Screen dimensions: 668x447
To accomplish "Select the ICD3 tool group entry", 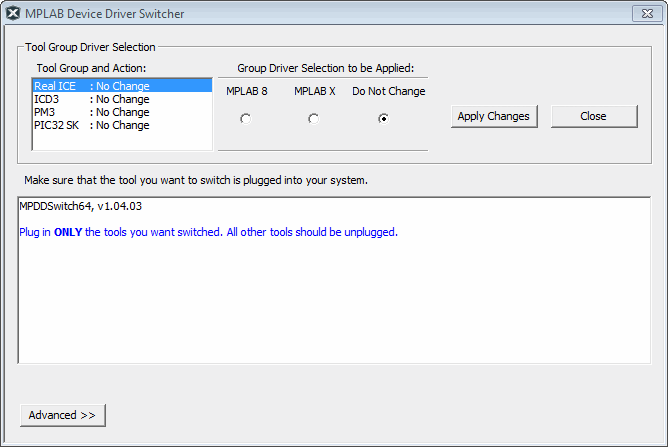I will coord(91,100).
